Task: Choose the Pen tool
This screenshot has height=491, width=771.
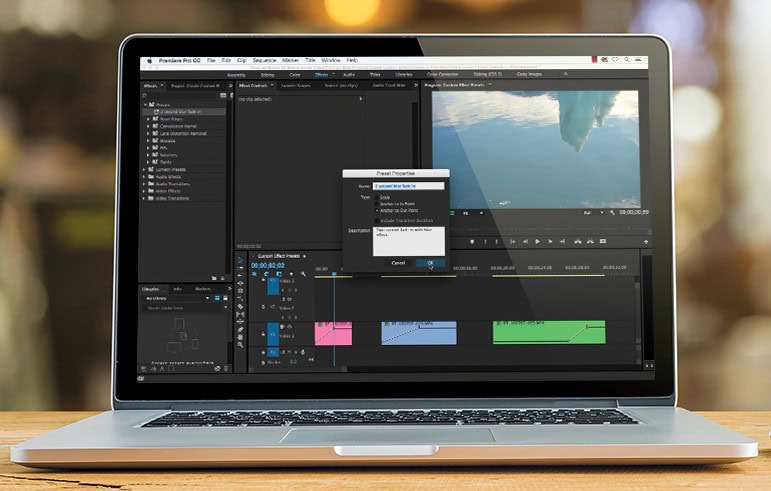Action: pyautogui.click(x=240, y=329)
